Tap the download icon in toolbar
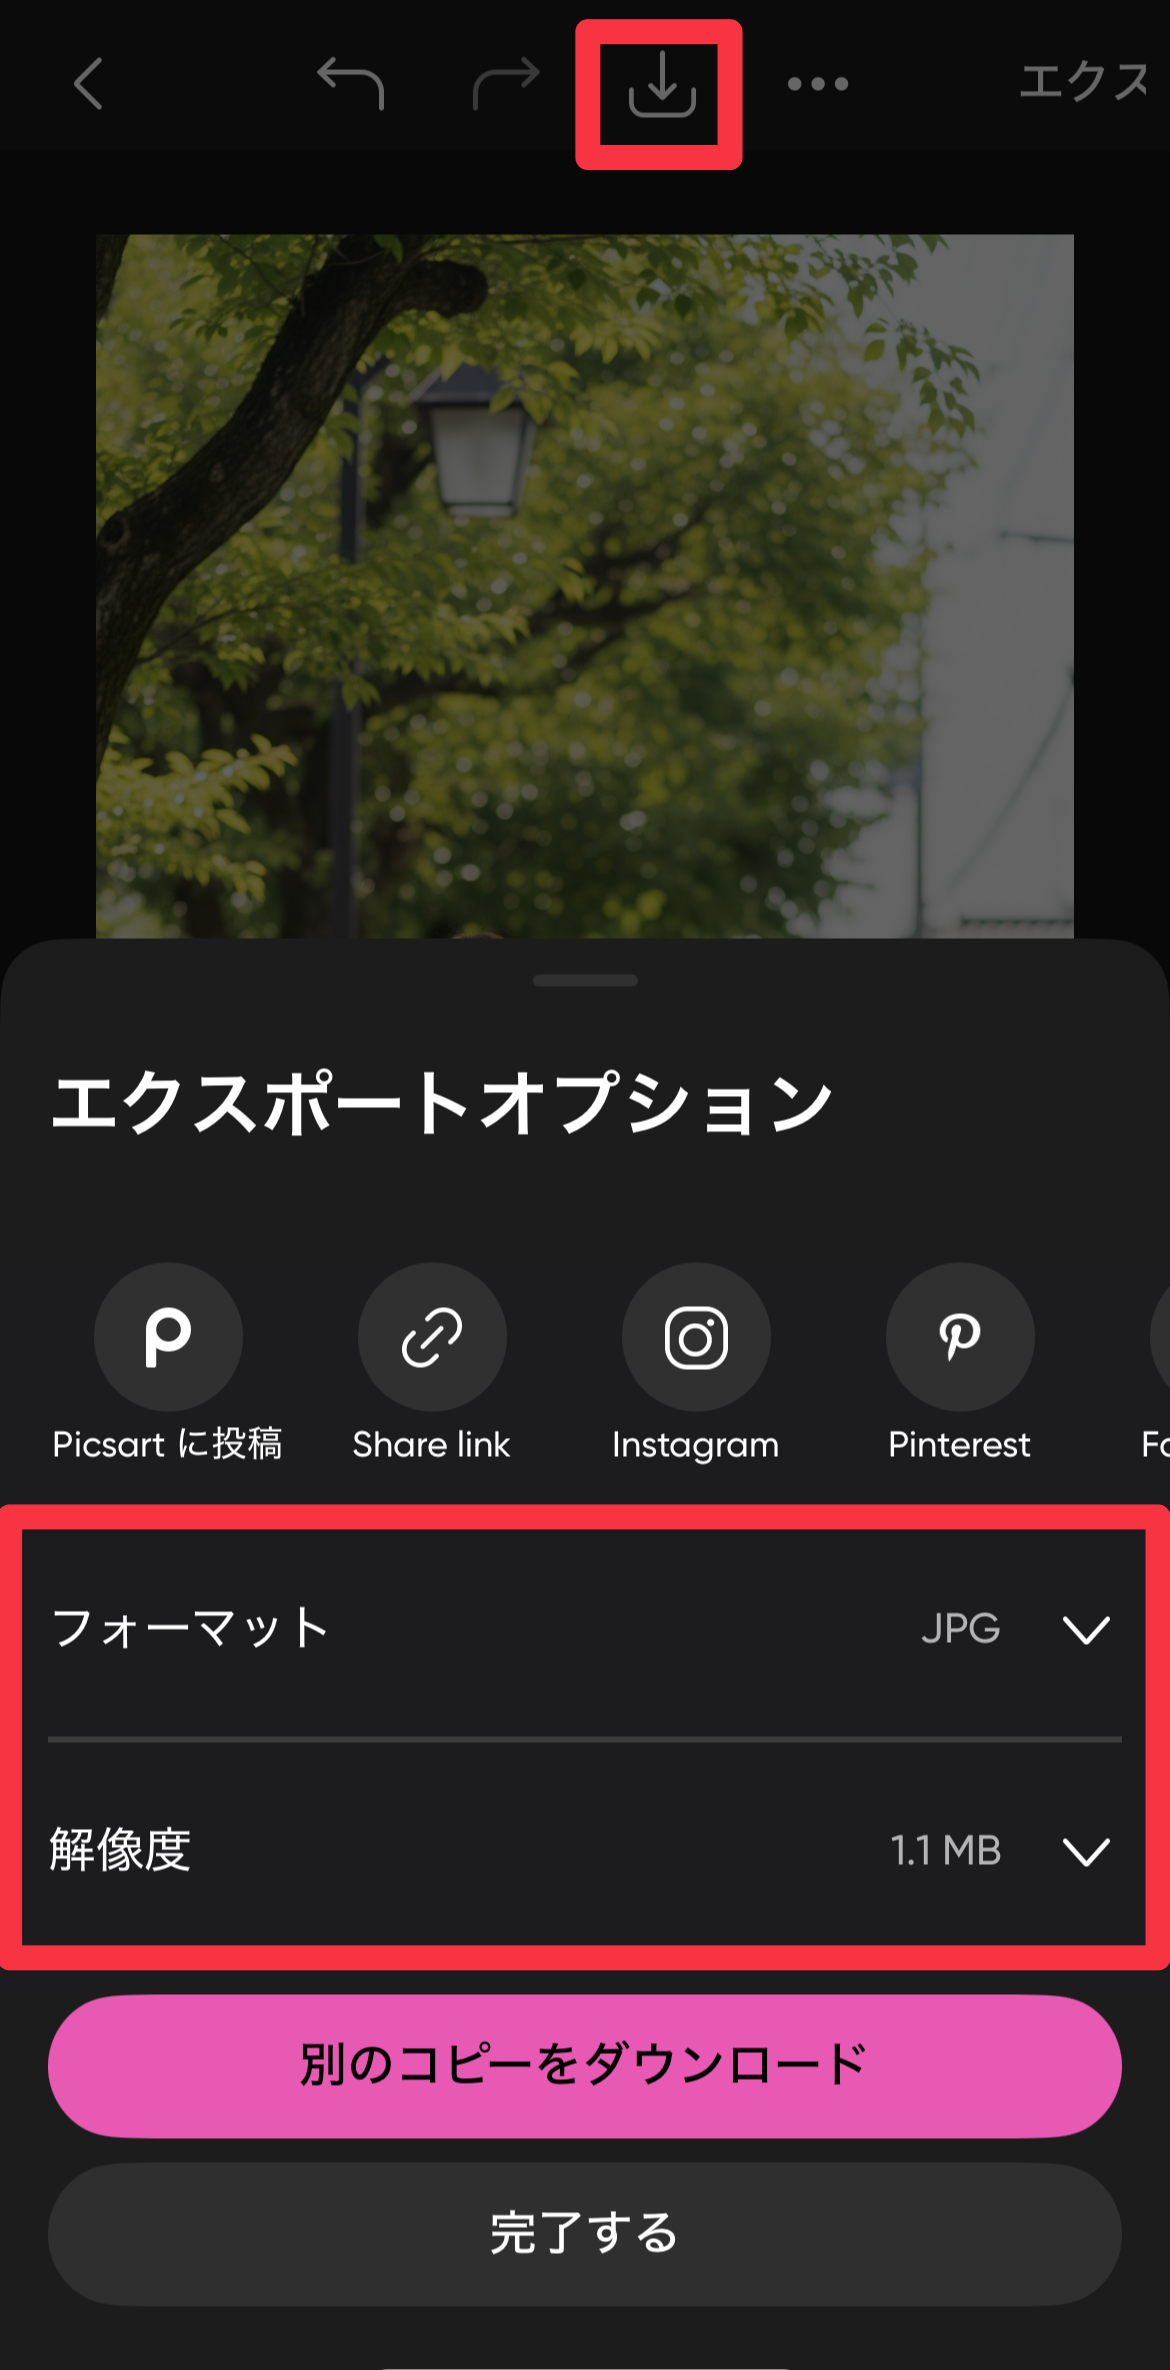The height and width of the screenshot is (2370, 1170). (661, 85)
